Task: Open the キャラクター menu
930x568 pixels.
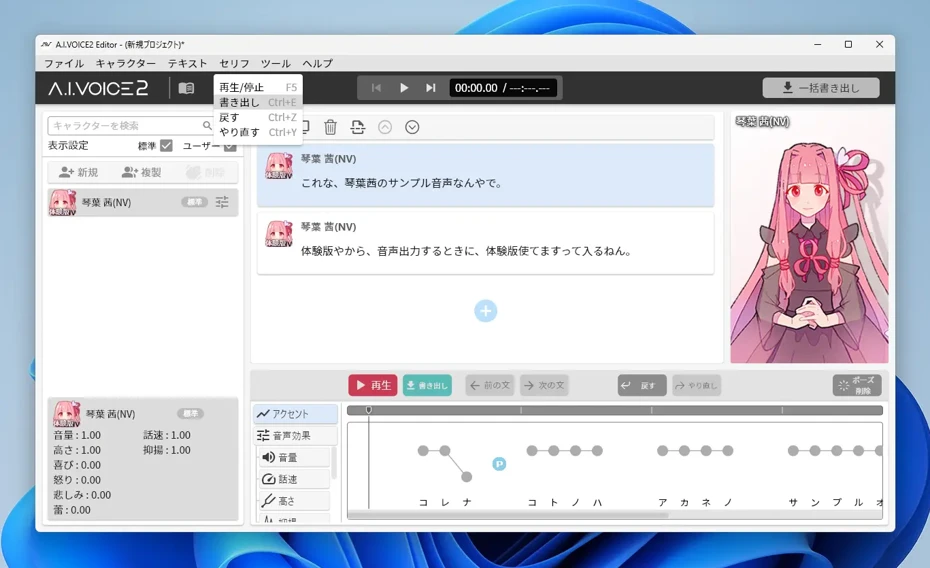Action: pos(126,63)
